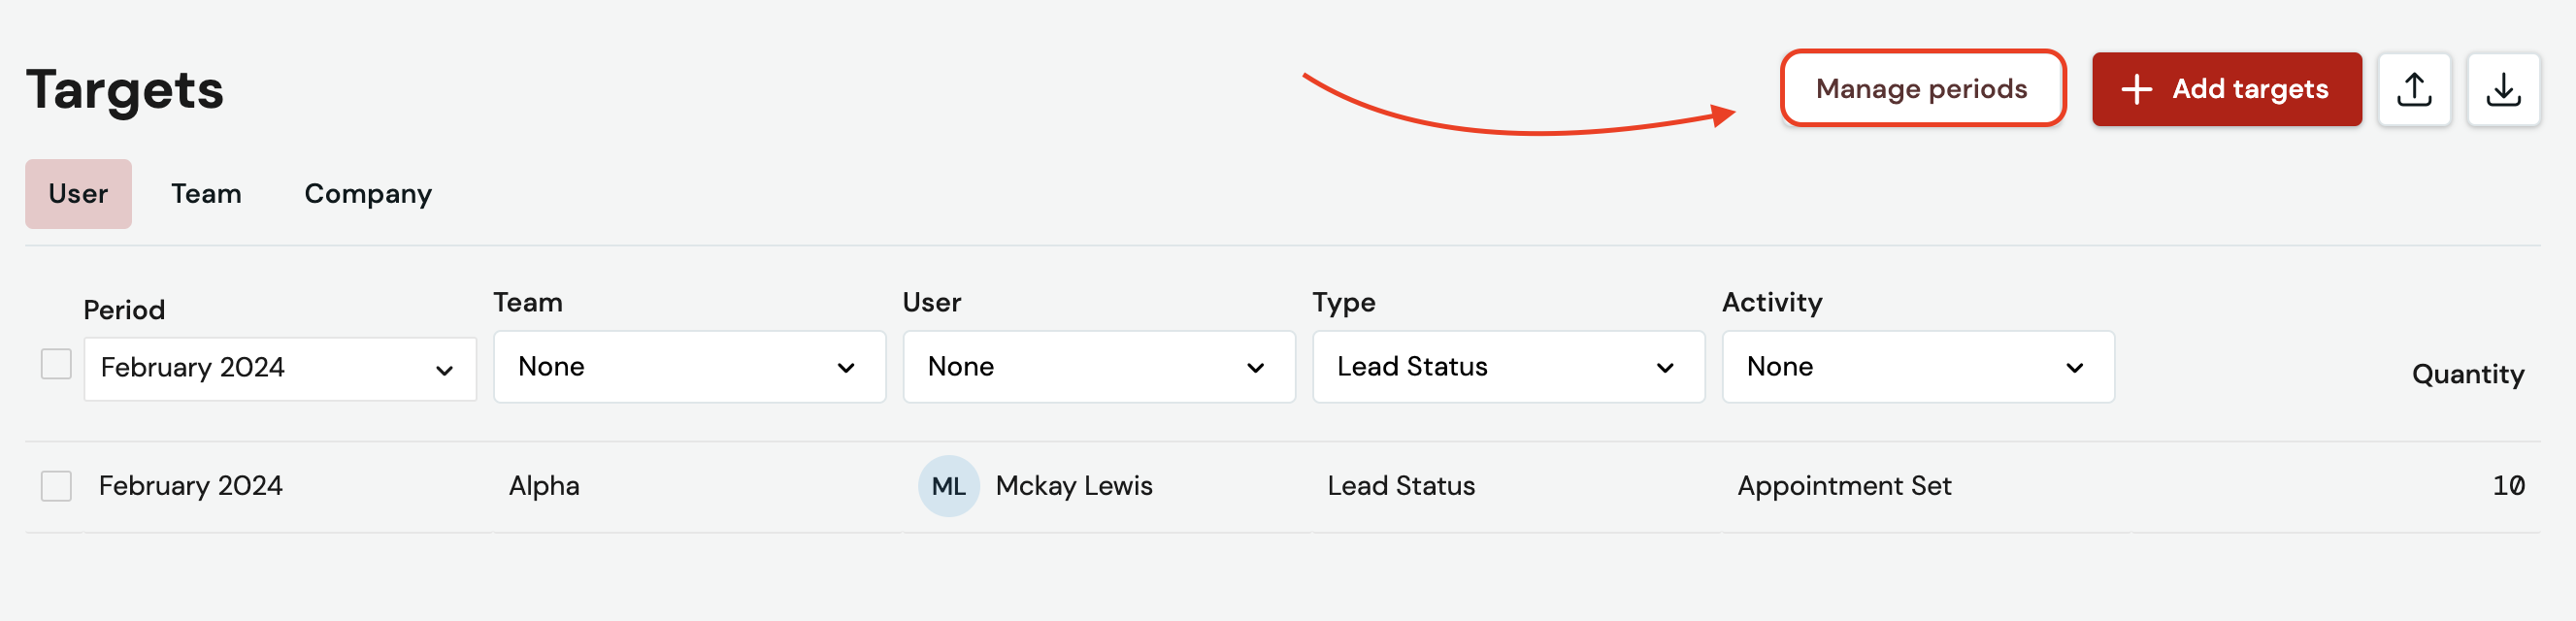Expand the Team filter dropdown
2576x621 pixels.
[689, 367]
